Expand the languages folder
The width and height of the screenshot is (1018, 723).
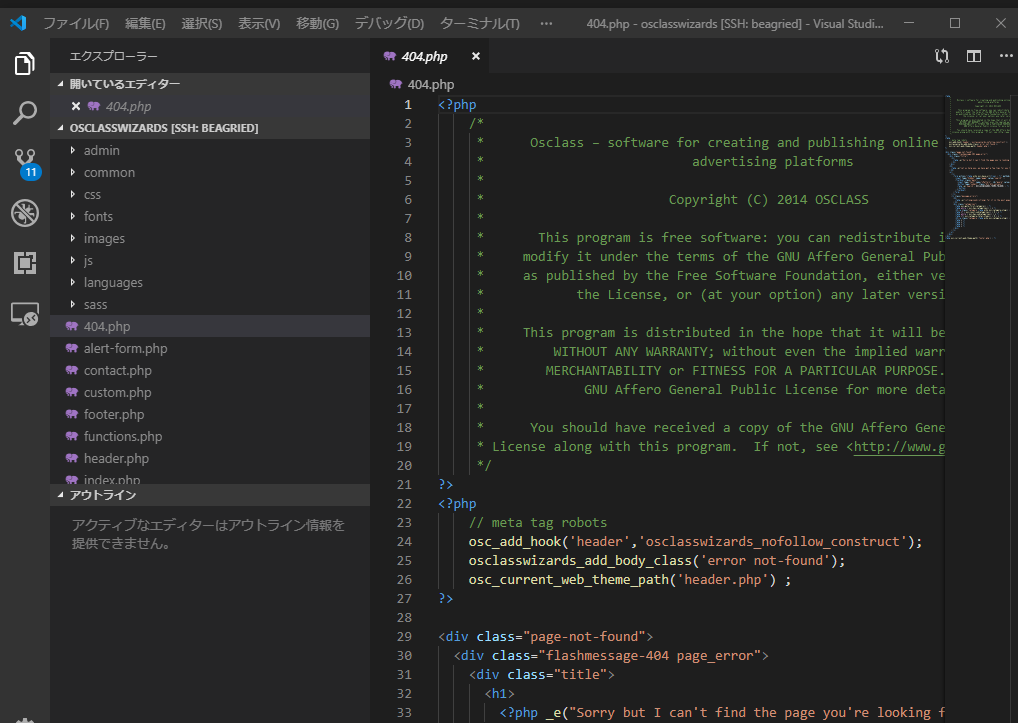pyautogui.click(x=73, y=283)
